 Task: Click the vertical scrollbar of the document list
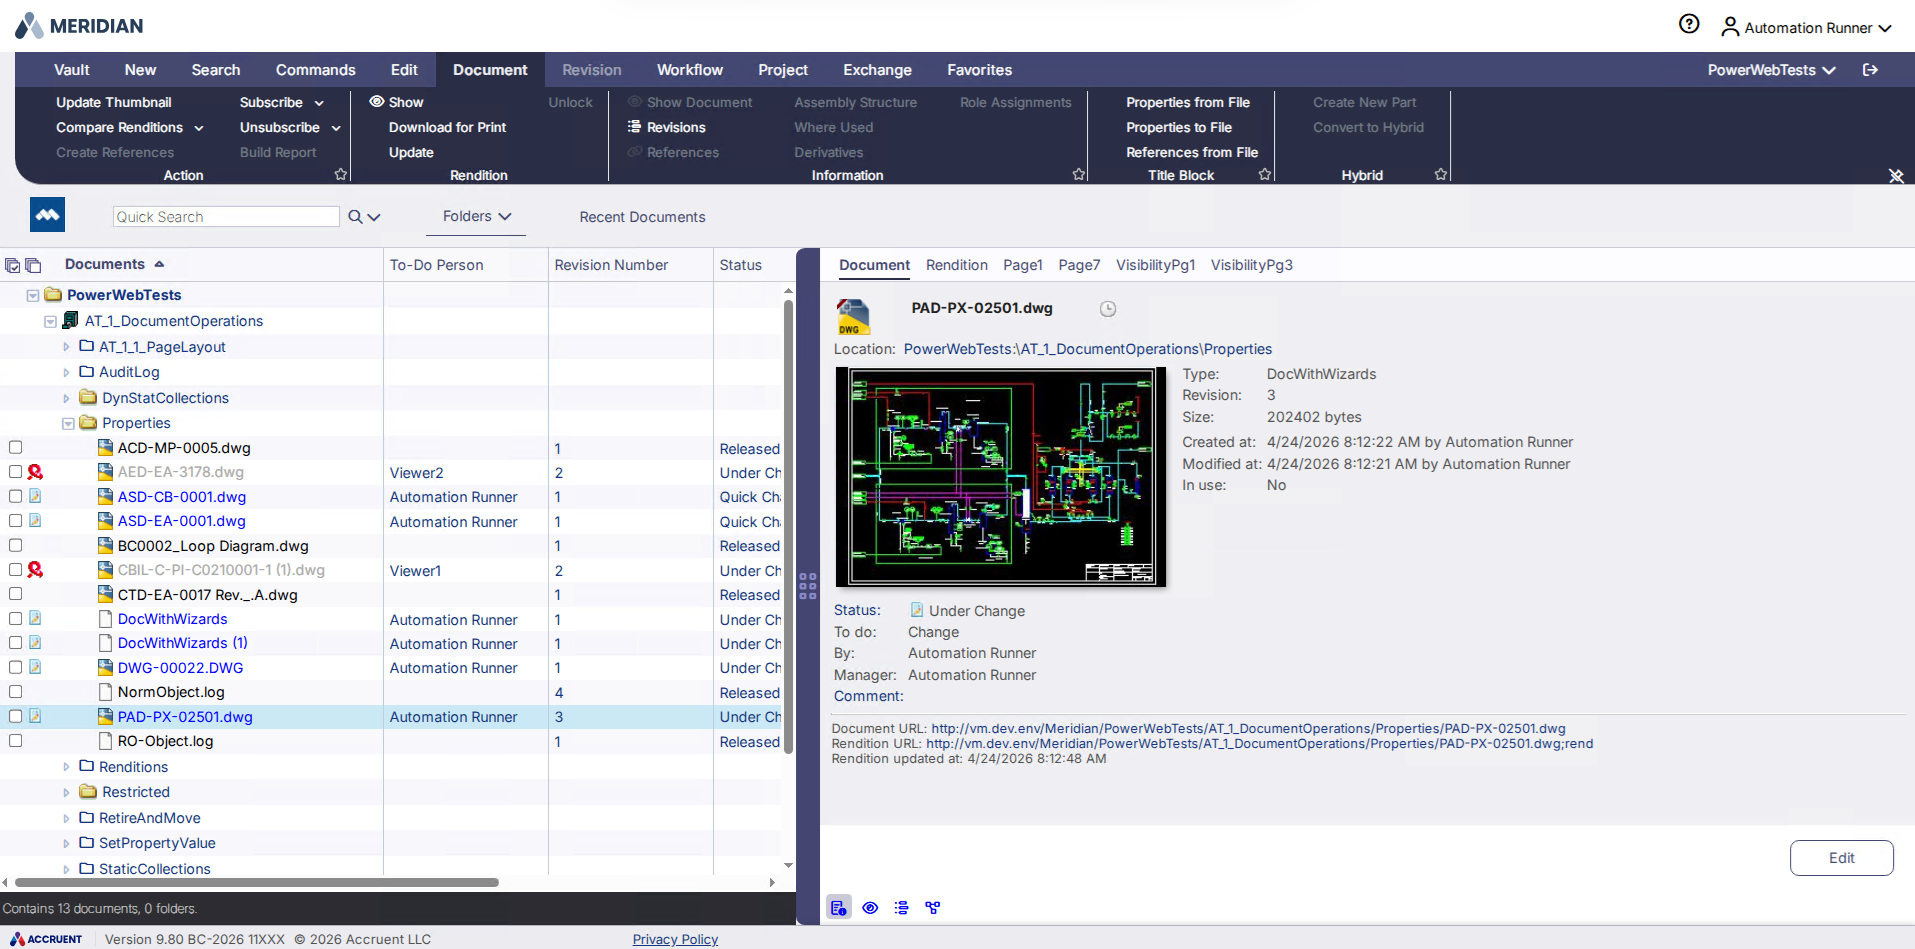coord(788,526)
